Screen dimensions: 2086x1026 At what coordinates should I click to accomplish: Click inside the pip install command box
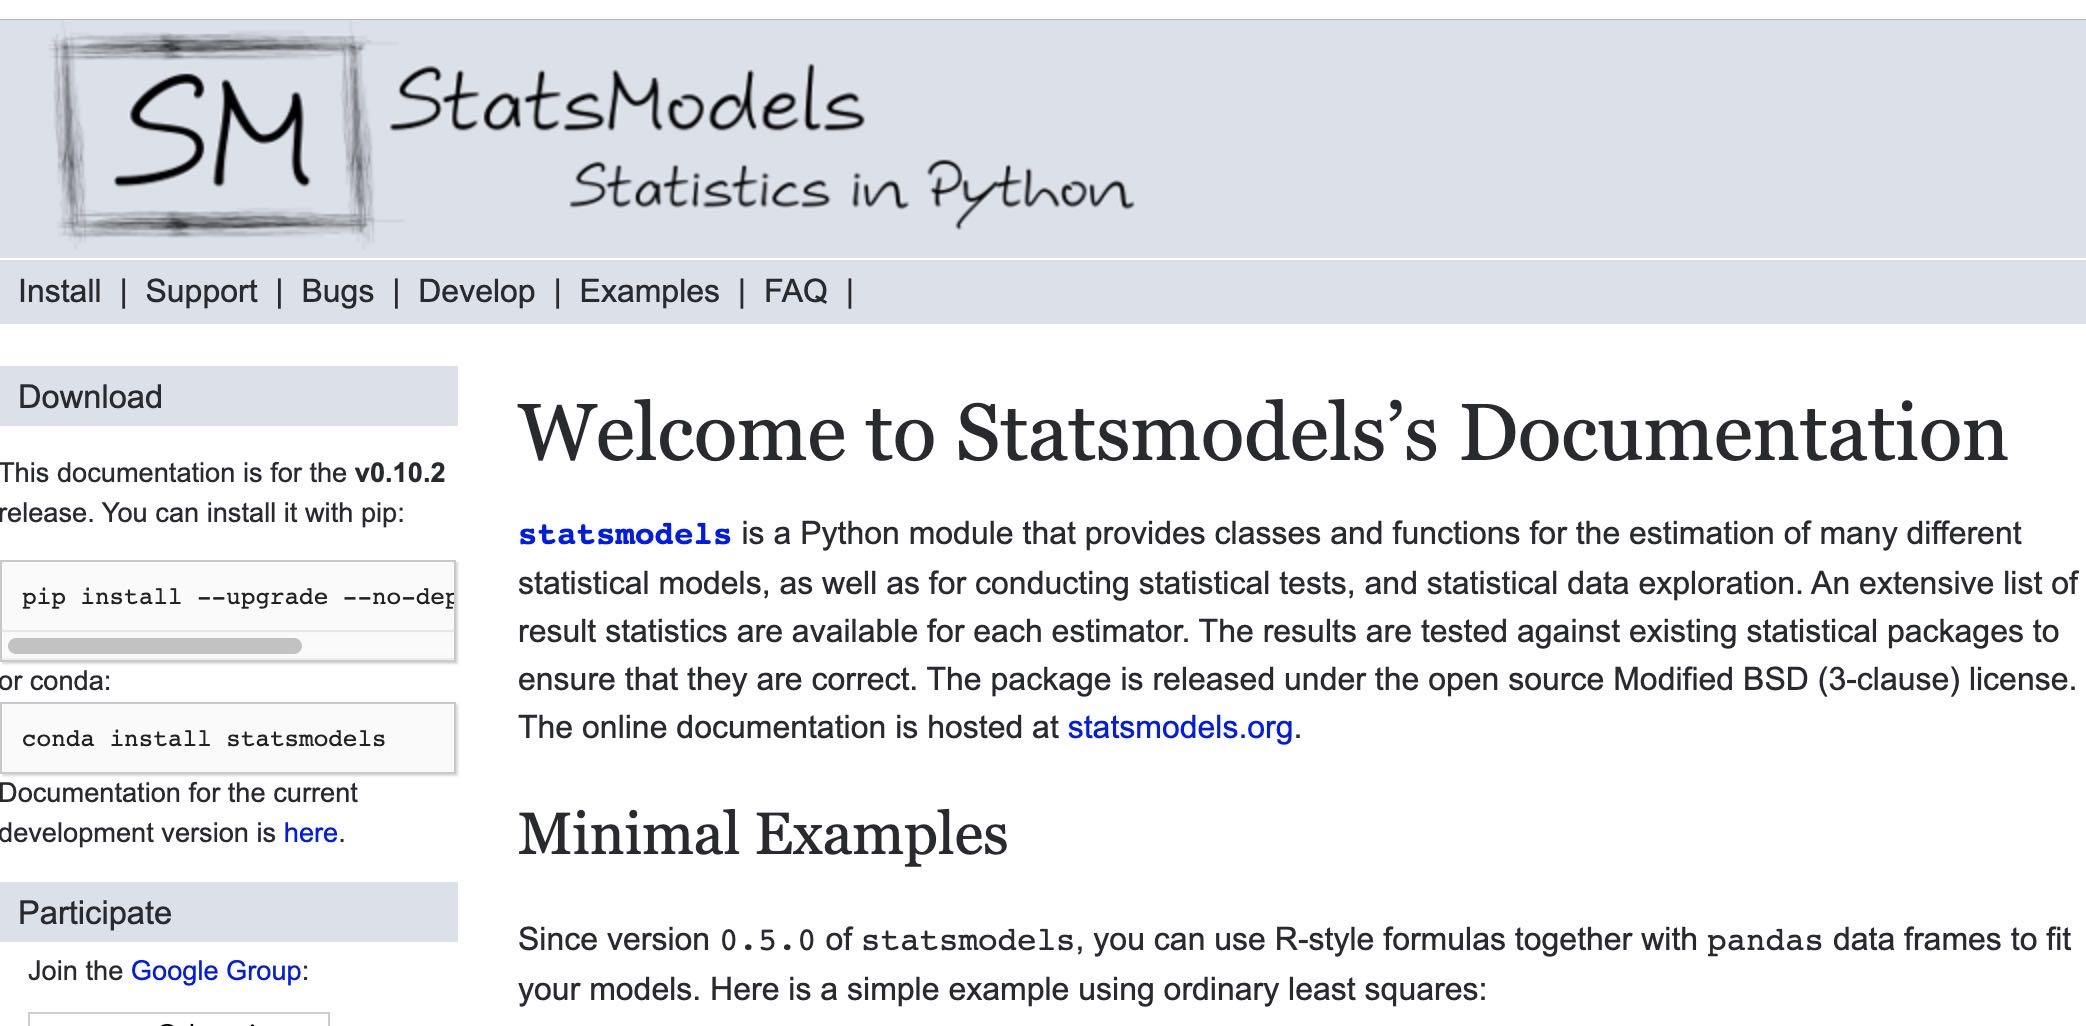(228, 597)
